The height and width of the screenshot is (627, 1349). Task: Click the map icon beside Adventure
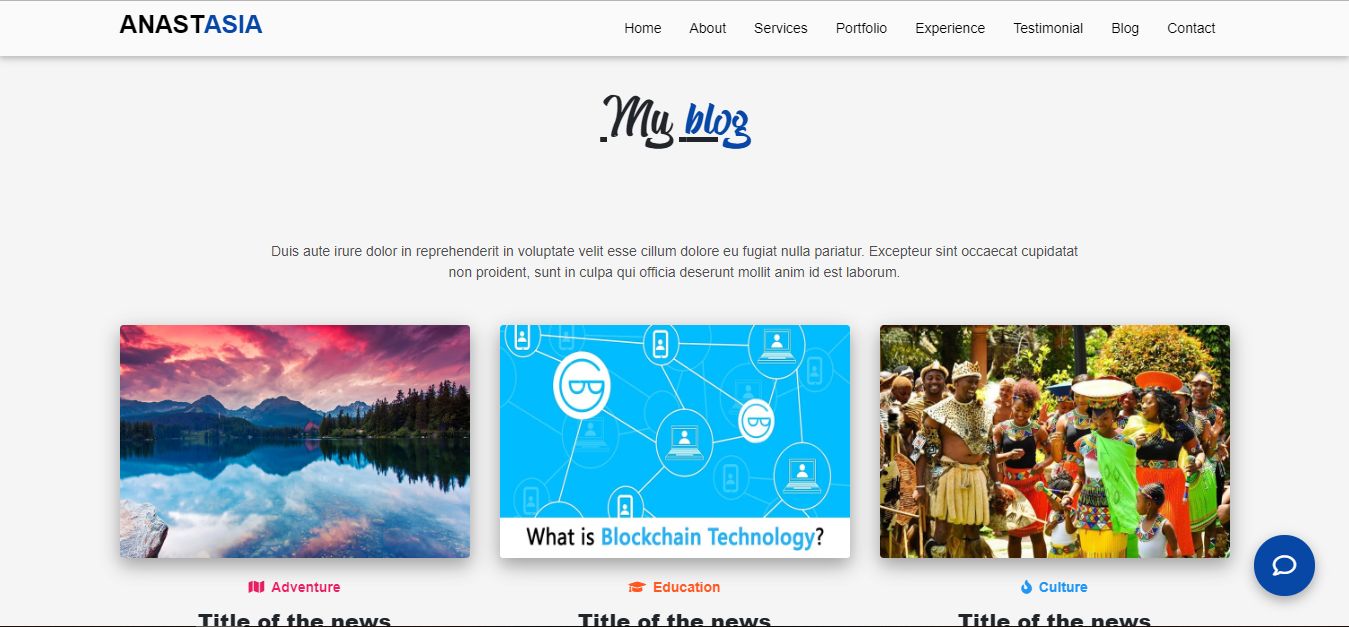256,587
